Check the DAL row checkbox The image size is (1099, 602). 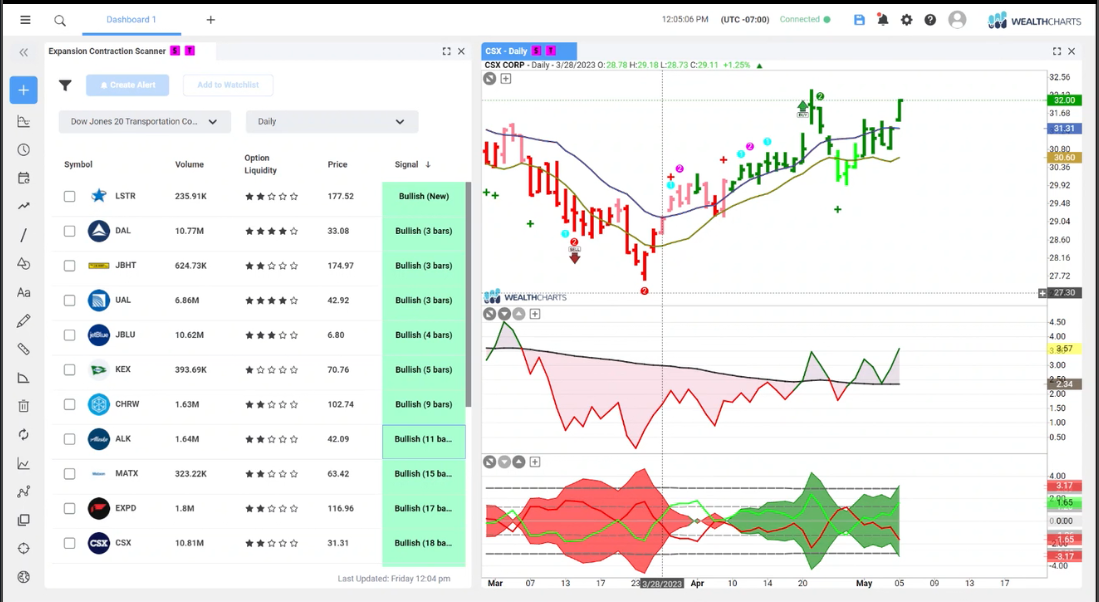pos(69,231)
